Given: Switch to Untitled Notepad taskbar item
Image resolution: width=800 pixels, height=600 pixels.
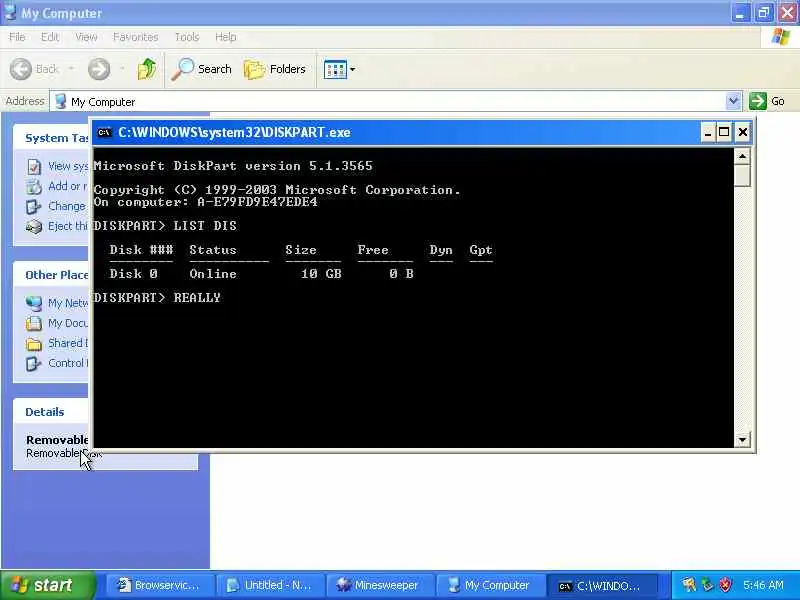Looking at the screenshot, I should tap(270, 585).
